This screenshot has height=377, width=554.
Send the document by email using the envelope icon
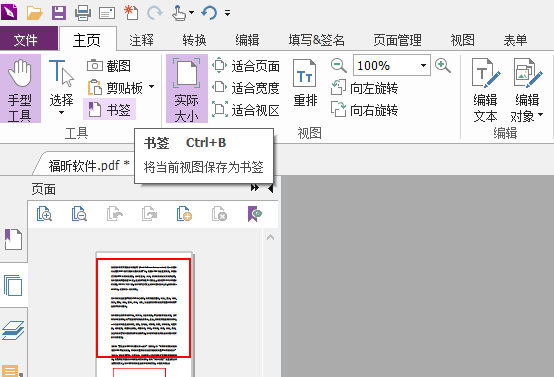tap(107, 13)
